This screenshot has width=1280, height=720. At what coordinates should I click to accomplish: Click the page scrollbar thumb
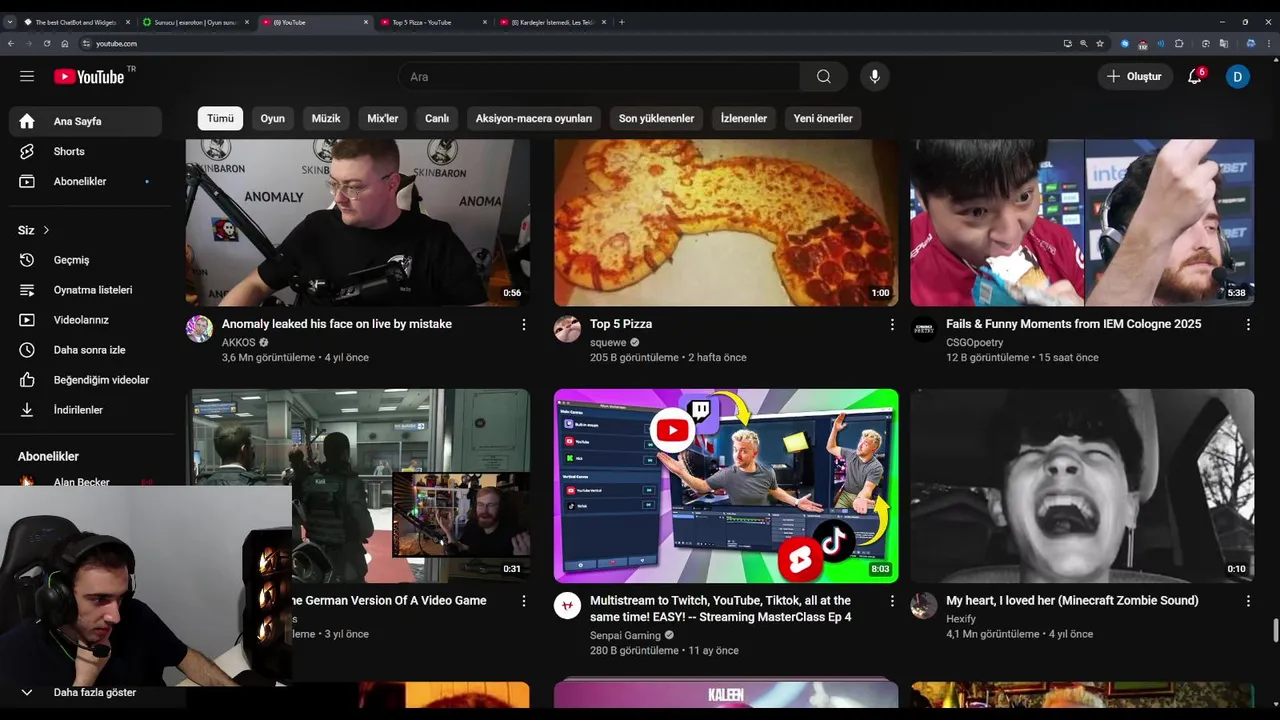pos(1275,632)
